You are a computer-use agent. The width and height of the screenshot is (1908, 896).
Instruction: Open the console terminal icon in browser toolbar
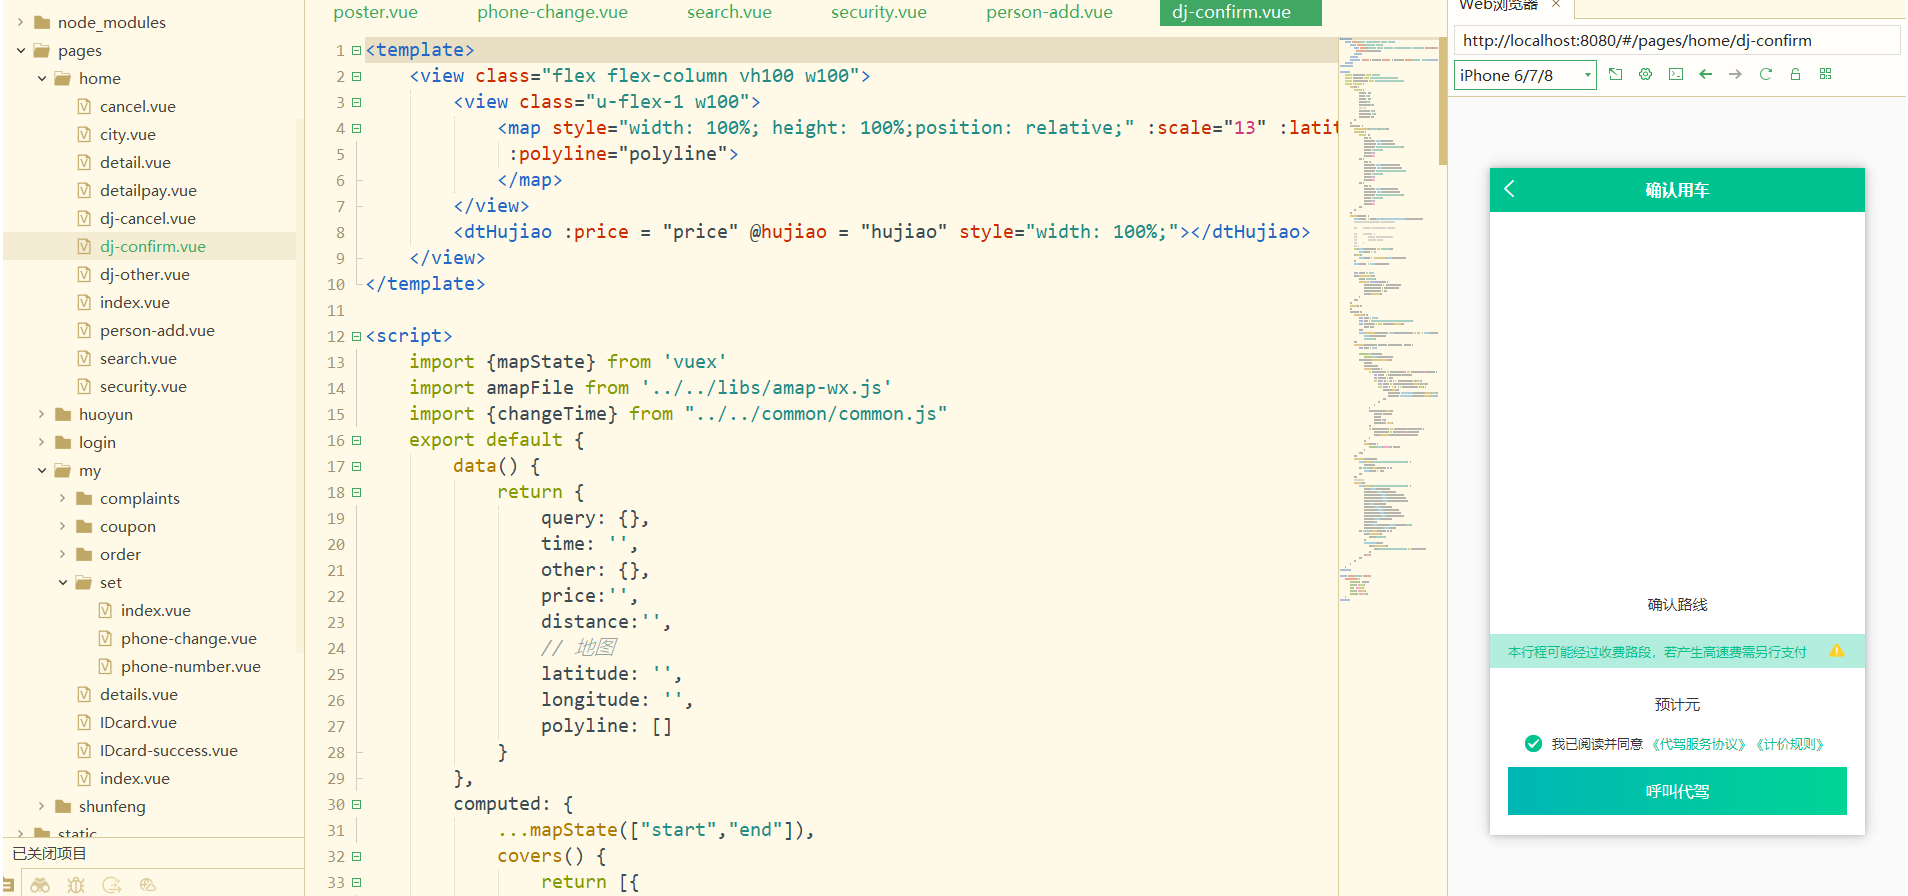1676,75
